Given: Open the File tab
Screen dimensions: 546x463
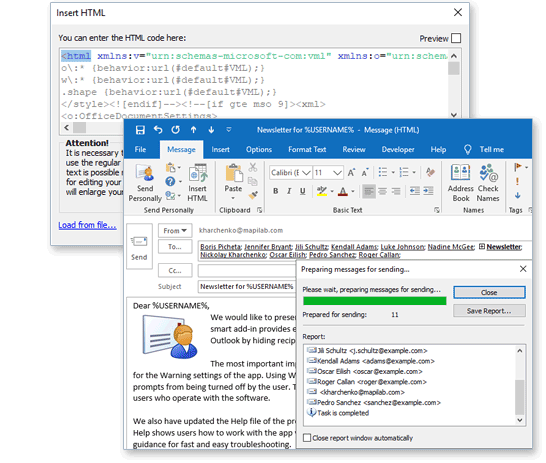Looking at the screenshot, I should pos(140,149).
